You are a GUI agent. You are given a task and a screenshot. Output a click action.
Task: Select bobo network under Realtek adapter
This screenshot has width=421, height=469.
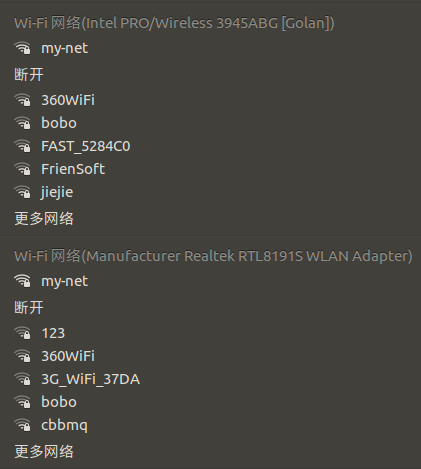210,402
